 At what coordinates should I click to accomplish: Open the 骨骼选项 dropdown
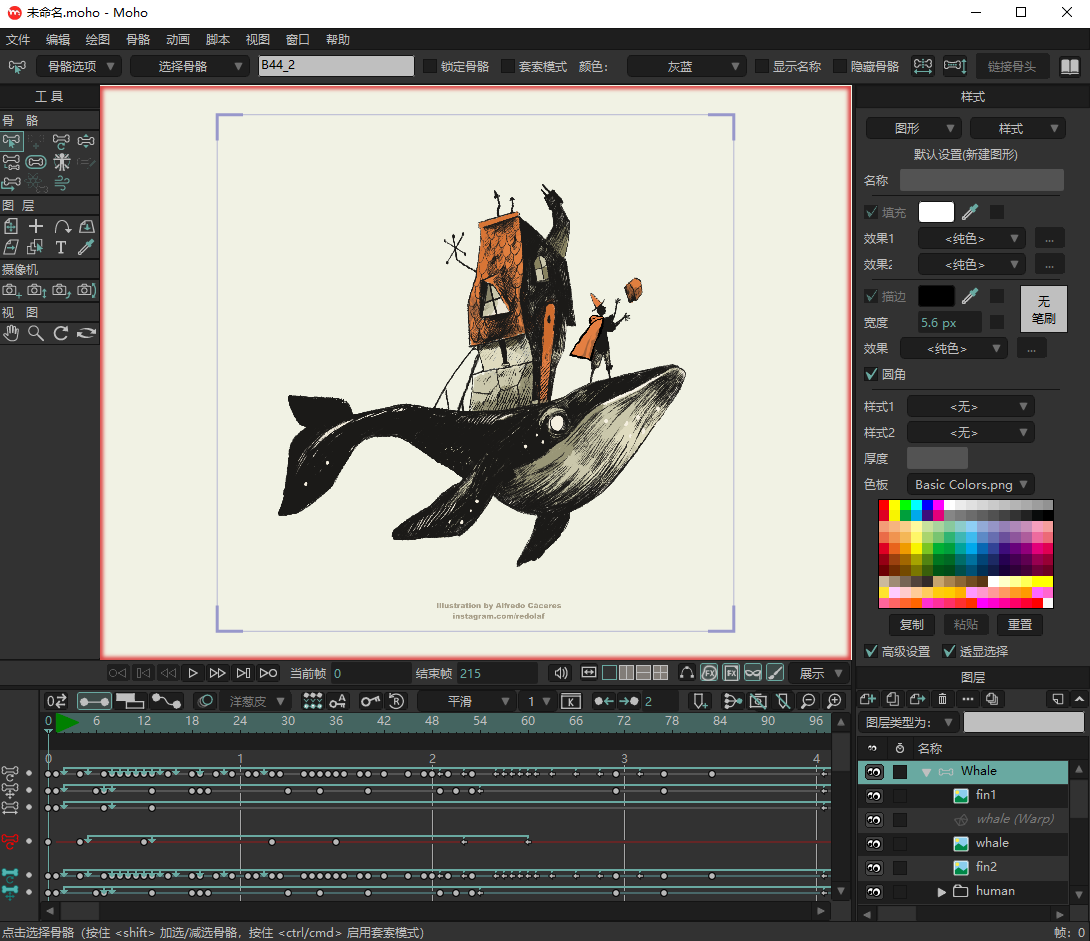(x=79, y=66)
